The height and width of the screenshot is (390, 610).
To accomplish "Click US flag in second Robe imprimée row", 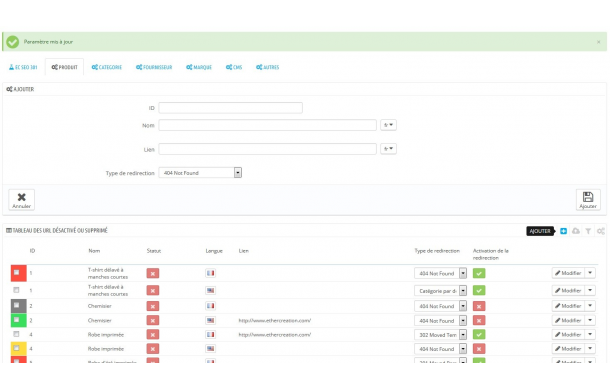I will (x=210, y=349).
